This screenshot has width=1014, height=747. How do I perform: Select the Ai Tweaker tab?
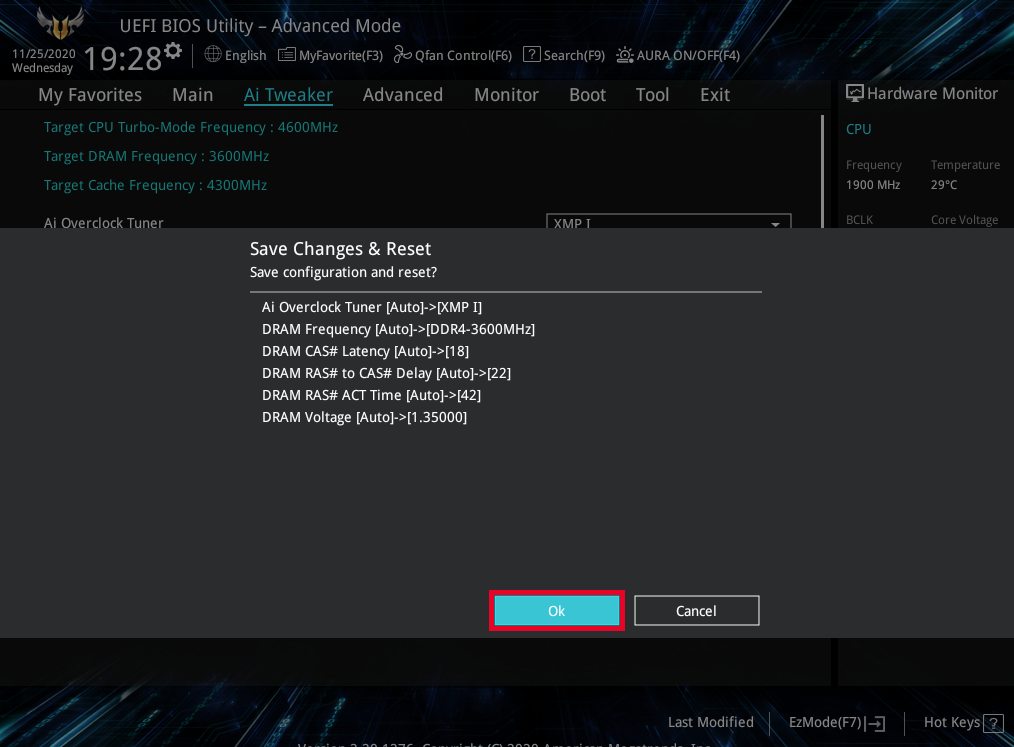(288, 95)
